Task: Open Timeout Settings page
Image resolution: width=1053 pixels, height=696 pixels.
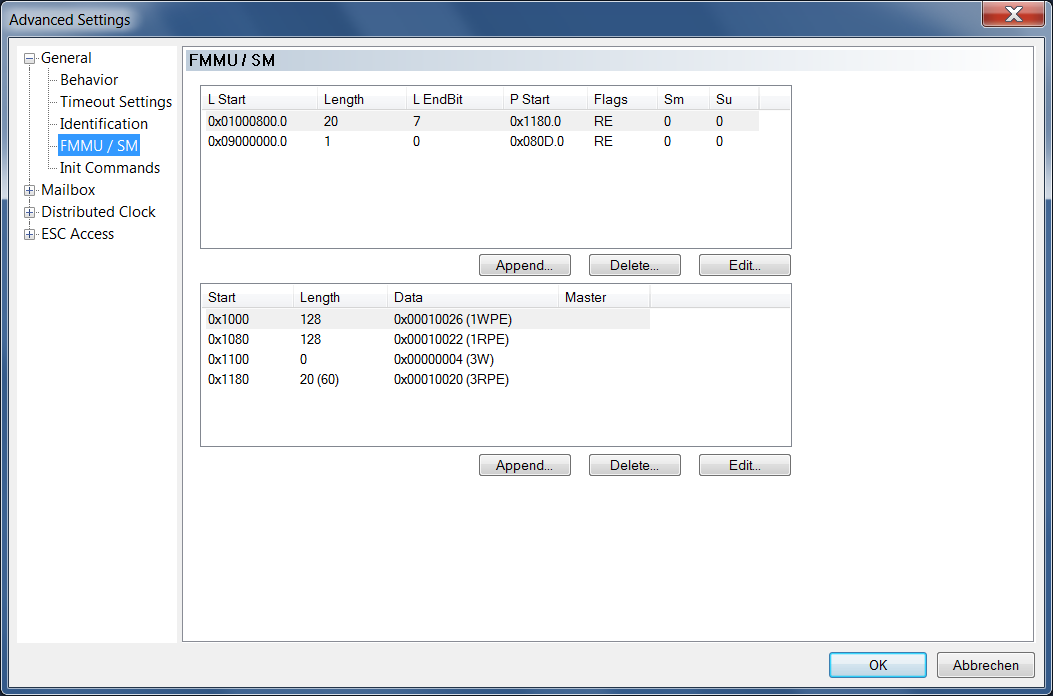Action: click(116, 102)
